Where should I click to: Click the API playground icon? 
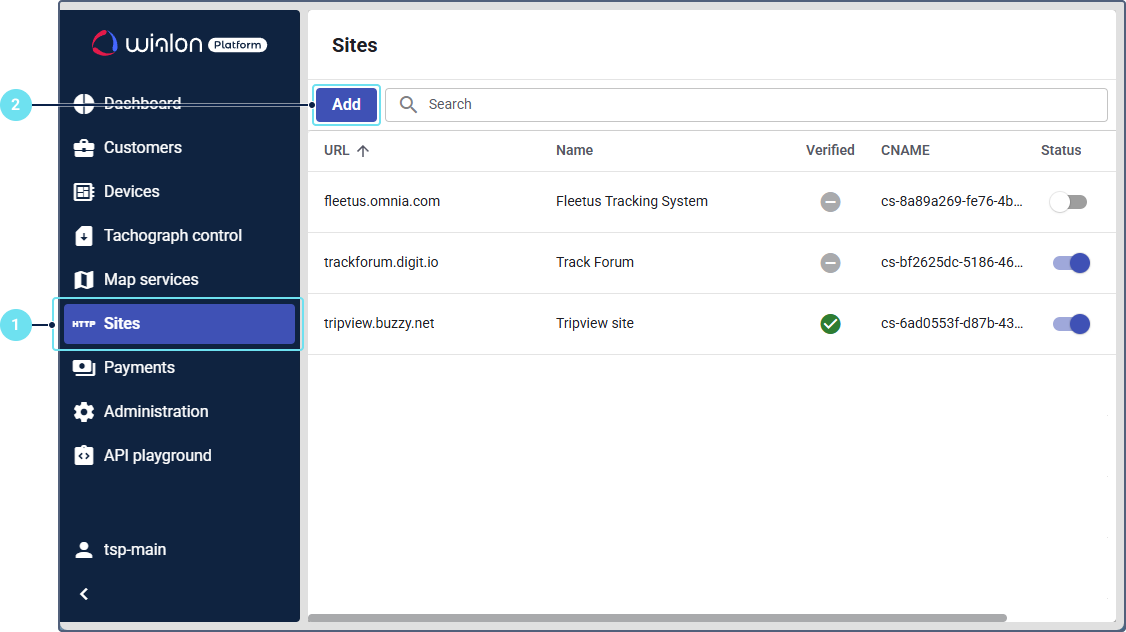(84, 456)
